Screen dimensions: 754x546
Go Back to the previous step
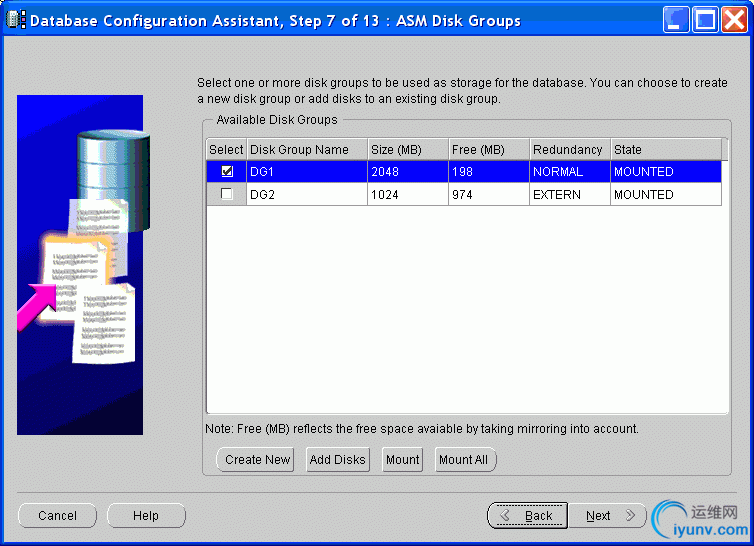click(x=528, y=516)
